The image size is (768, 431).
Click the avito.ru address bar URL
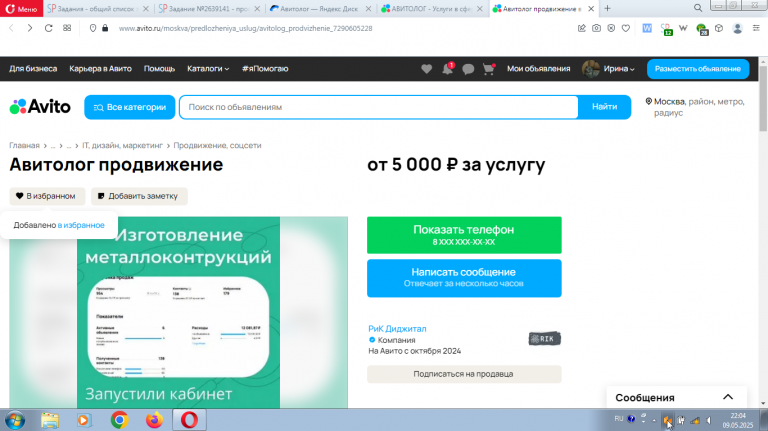245,28
